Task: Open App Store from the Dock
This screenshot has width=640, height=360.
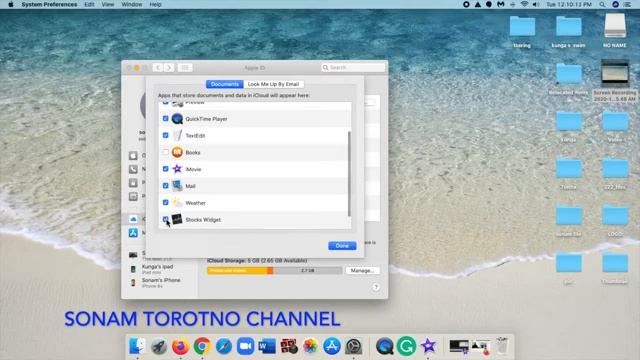Action: pos(332,346)
